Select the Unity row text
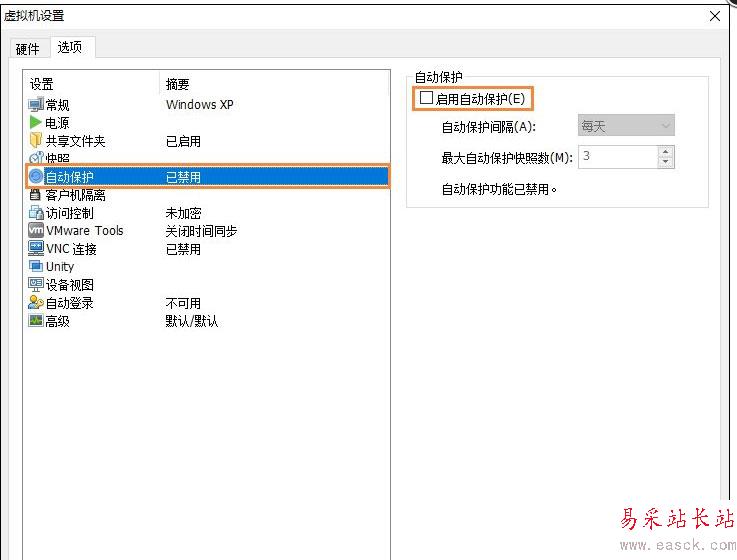 coord(60,267)
